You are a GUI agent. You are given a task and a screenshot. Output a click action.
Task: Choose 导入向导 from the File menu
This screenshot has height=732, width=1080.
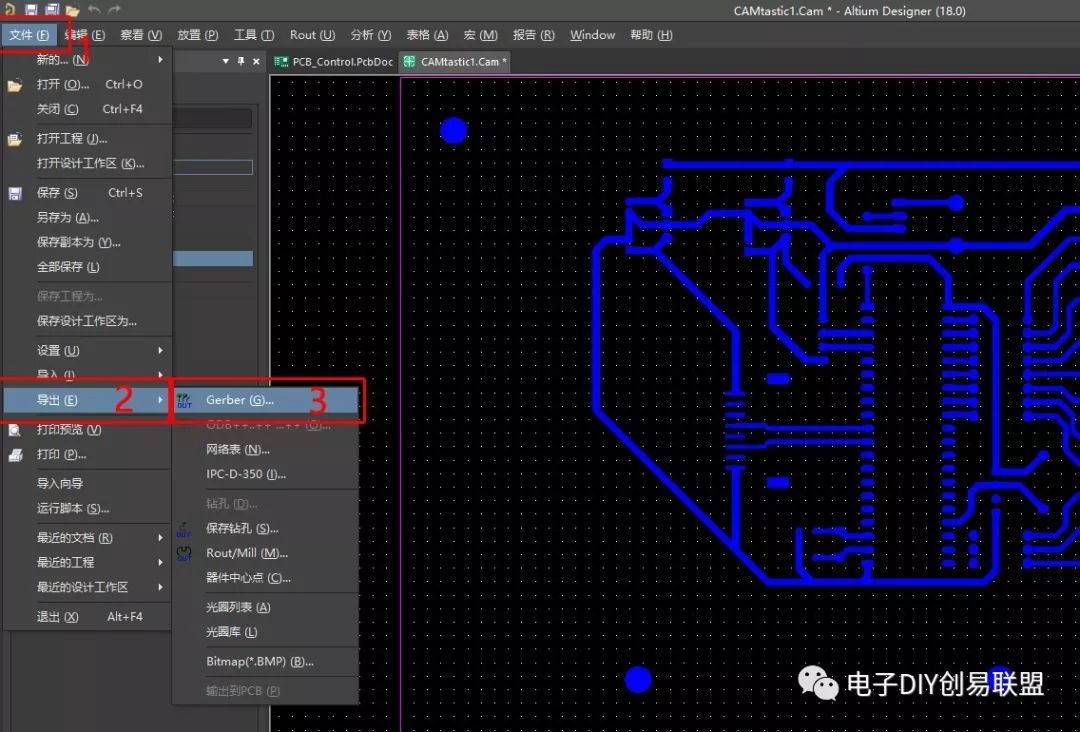coord(87,483)
